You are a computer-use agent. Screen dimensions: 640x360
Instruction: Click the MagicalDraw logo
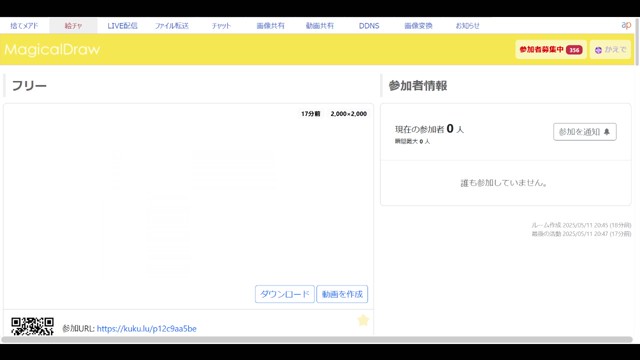(52, 49)
